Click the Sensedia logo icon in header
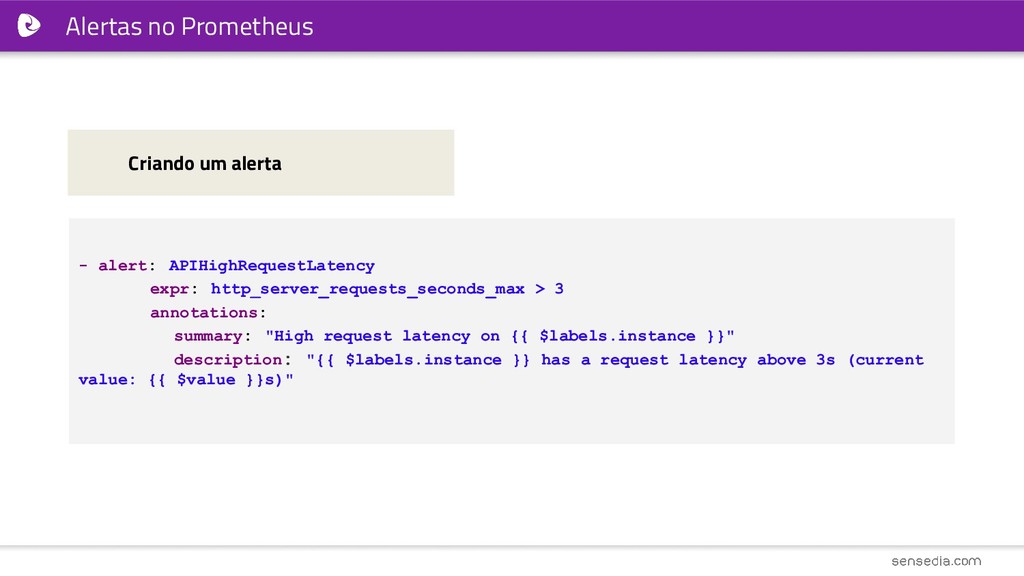 pyautogui.click(x=29, y=25)
